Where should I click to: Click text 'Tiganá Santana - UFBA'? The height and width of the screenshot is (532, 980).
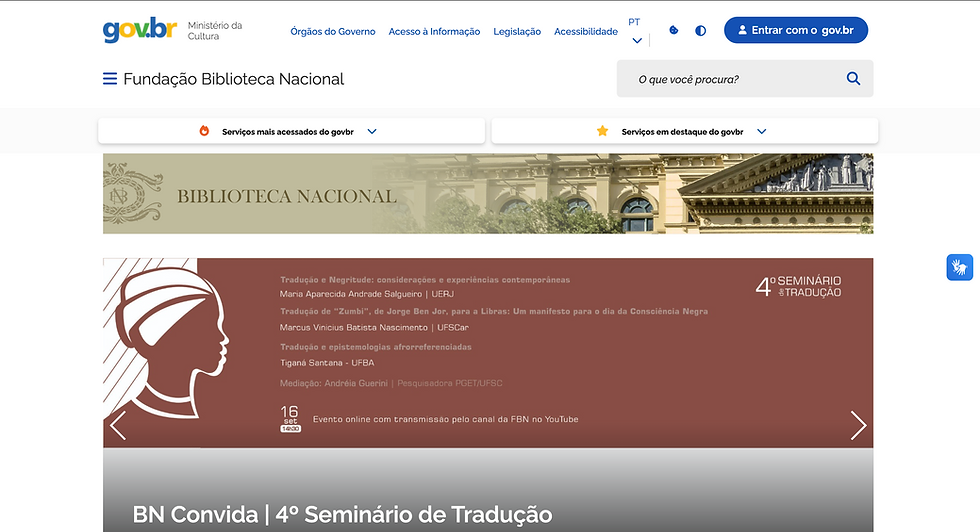[x=327, y=363]
